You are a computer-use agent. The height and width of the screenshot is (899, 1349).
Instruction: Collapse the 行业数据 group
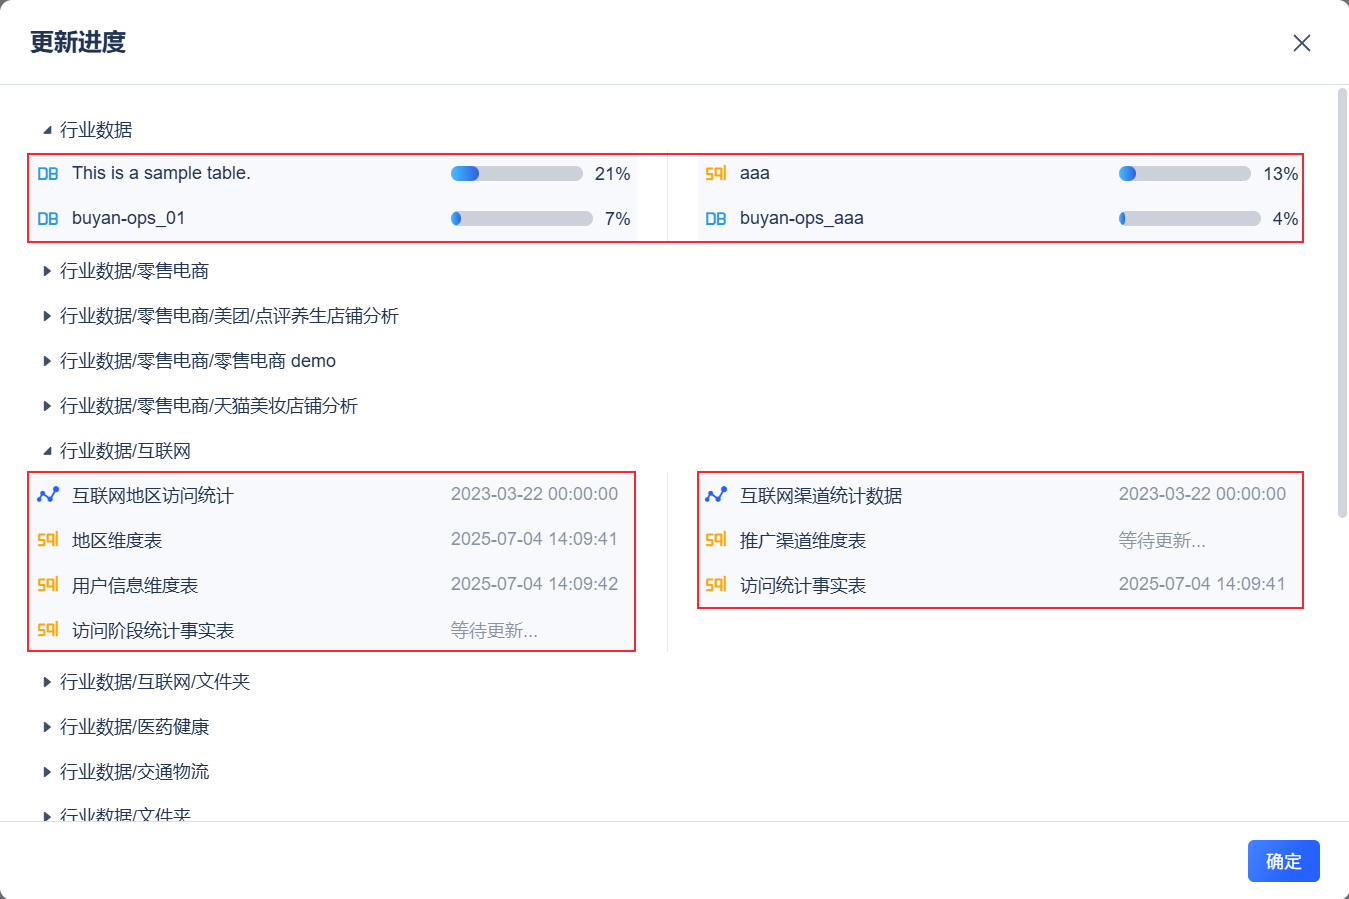pos(47,130)
